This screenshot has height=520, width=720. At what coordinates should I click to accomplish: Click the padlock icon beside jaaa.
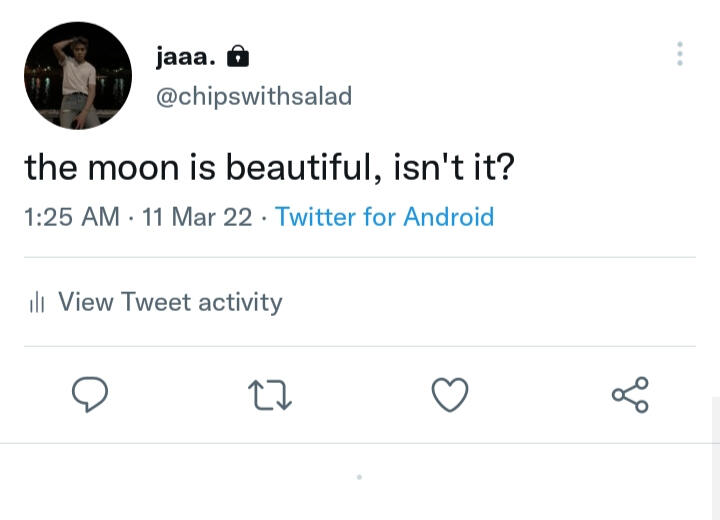(x=237, y=58)
